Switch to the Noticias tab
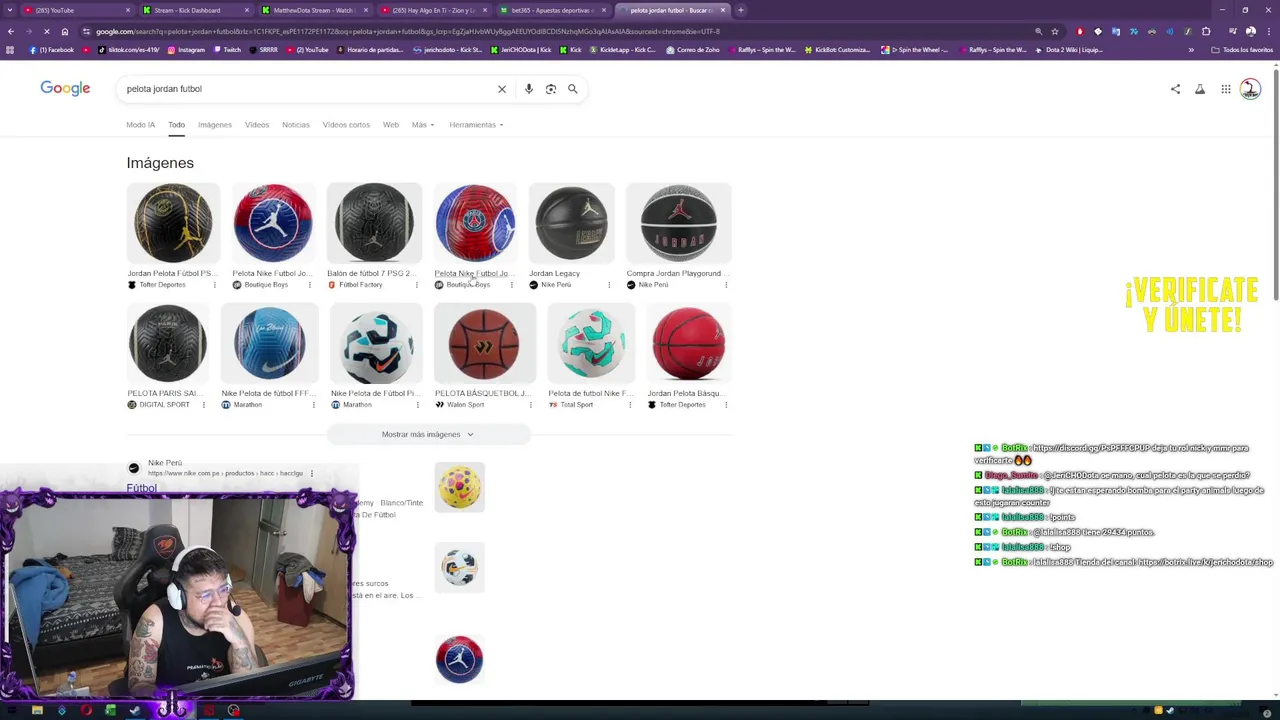1280x720 pixels. (x=295, y=125)
